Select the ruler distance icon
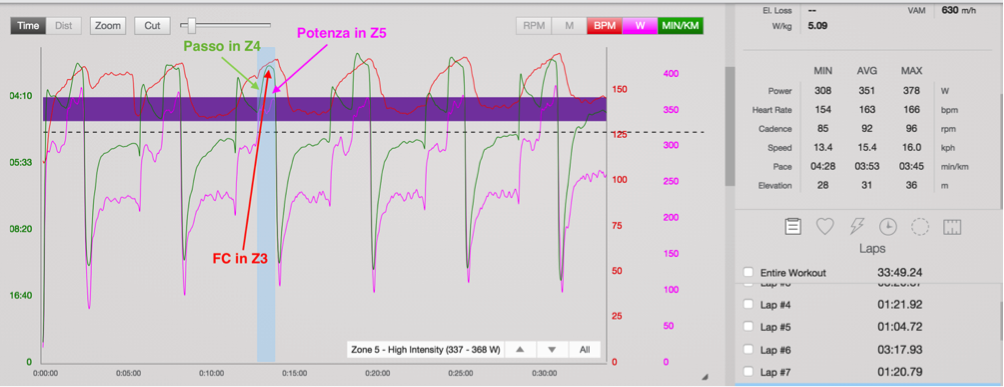Viewport: 1004px width, 387px height. click(x=953, y=227)
